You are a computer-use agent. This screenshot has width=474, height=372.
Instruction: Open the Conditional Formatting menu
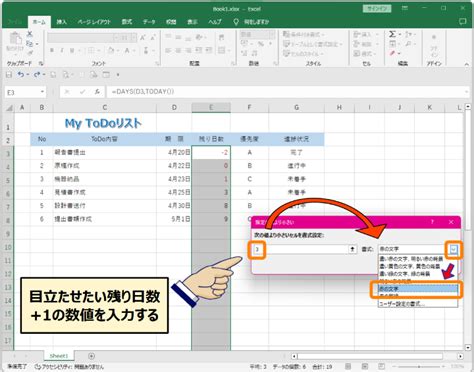click(304, 34)
